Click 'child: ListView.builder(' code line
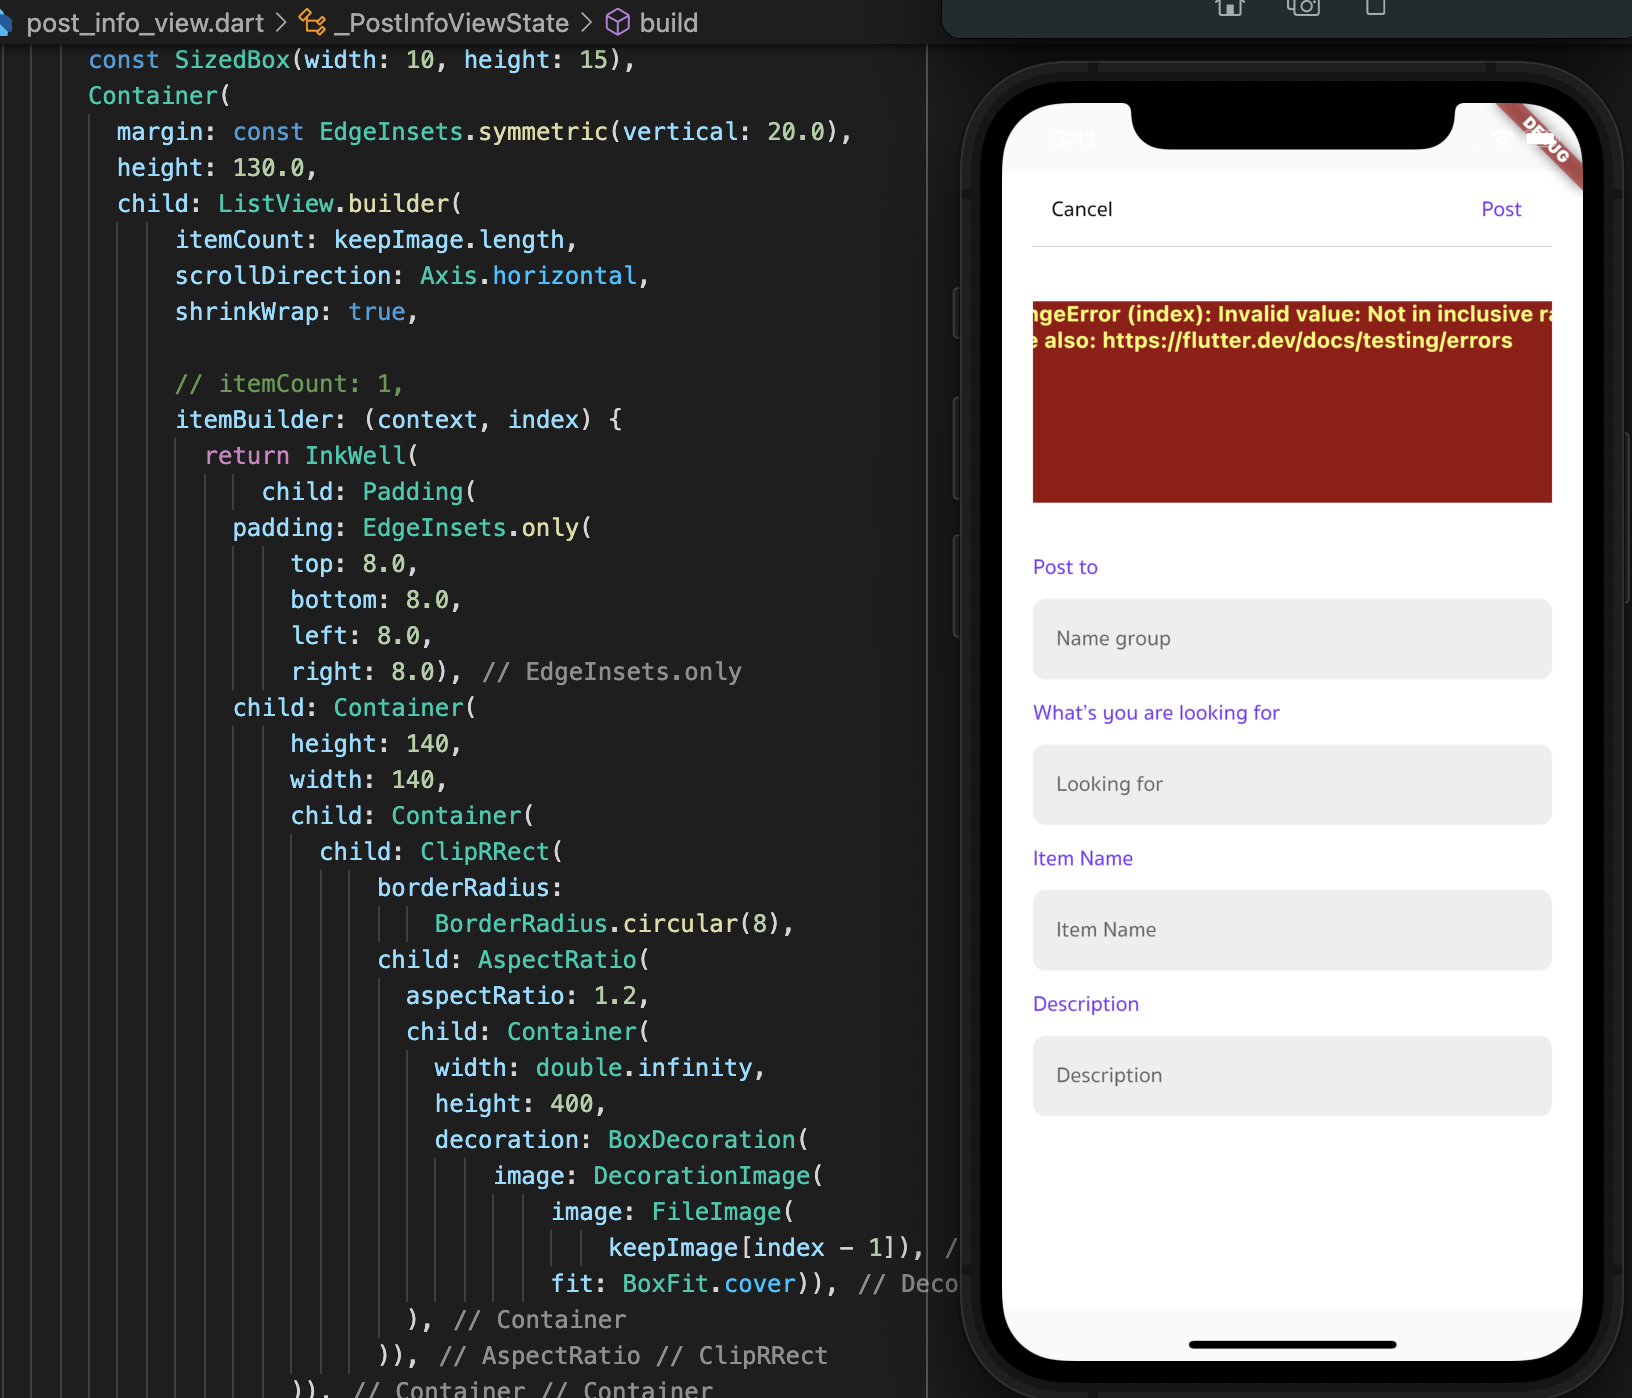The width and height of the screenshot is (1632, 1398). [x=290, y=204]
